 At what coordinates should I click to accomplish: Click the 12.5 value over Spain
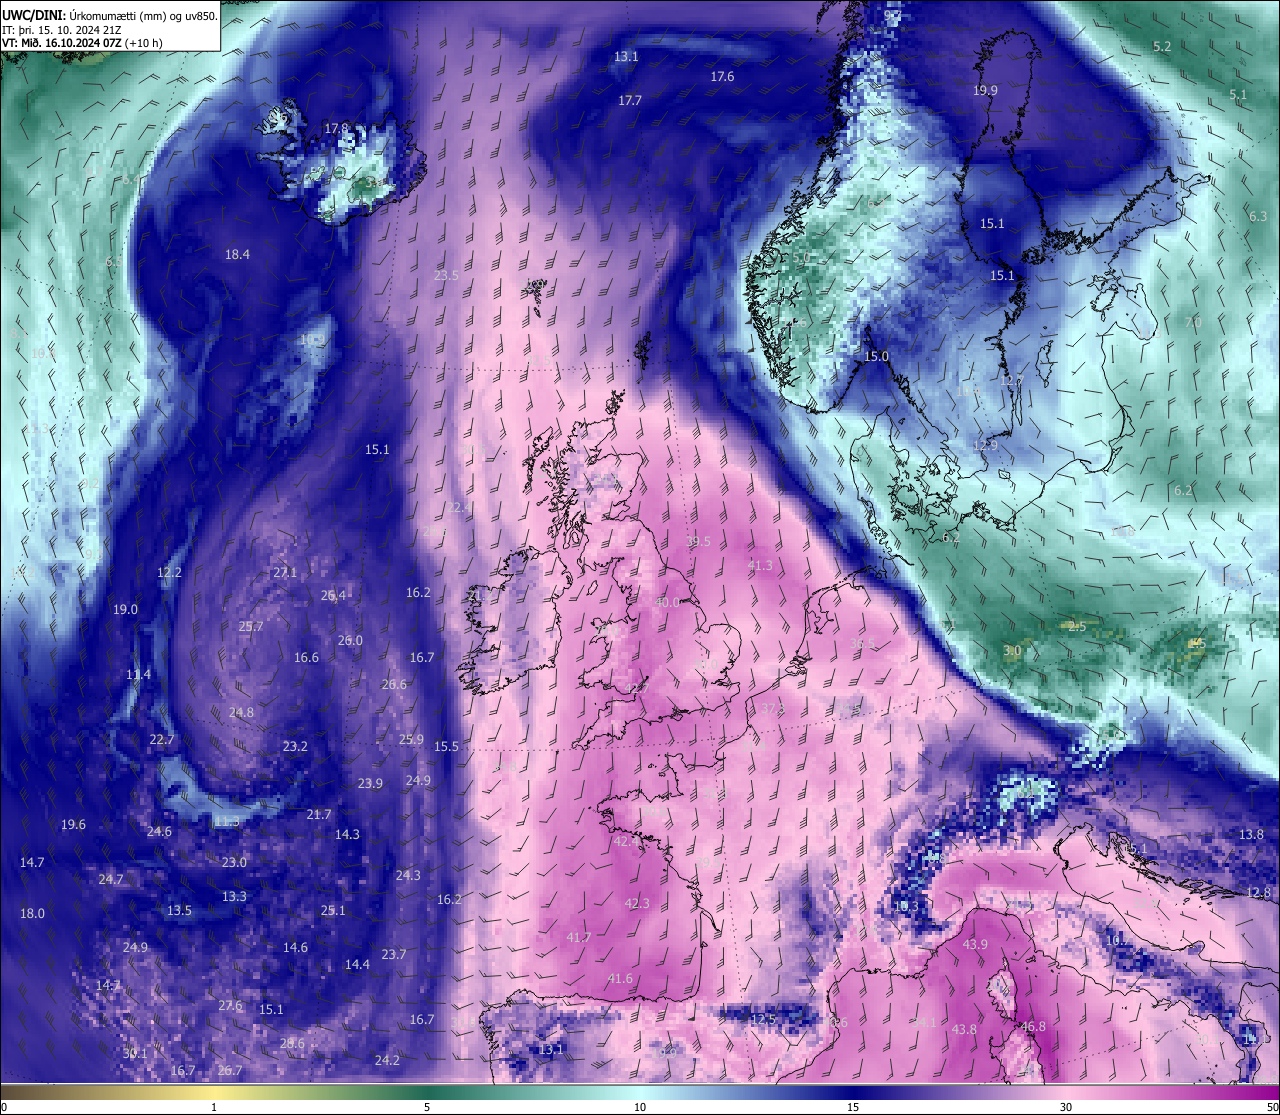point(763,1019)
